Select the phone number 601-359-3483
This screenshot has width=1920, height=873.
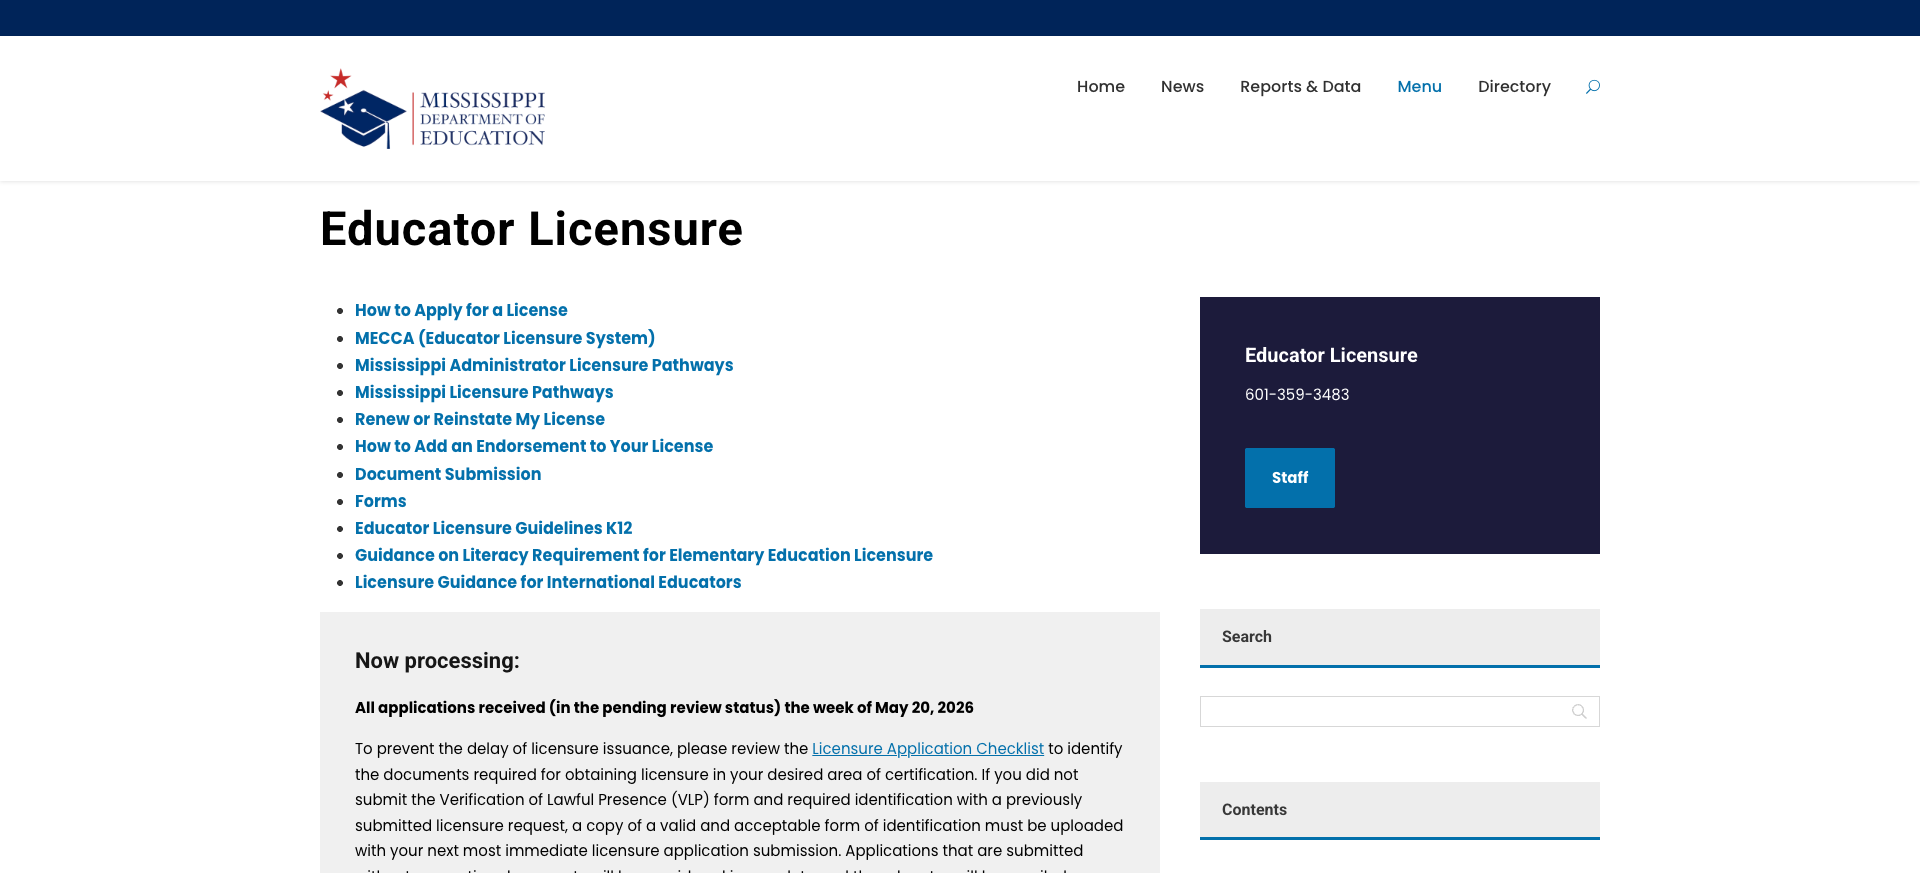point(1297,395)
